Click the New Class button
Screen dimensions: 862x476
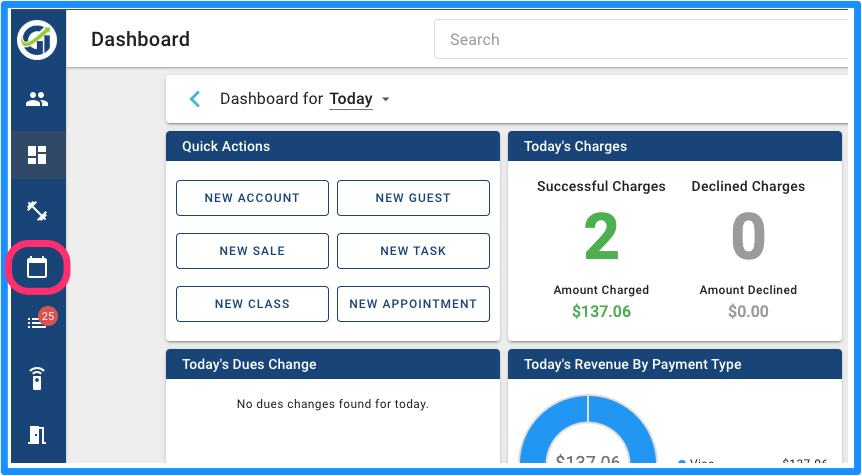click(x=252, y=303)
